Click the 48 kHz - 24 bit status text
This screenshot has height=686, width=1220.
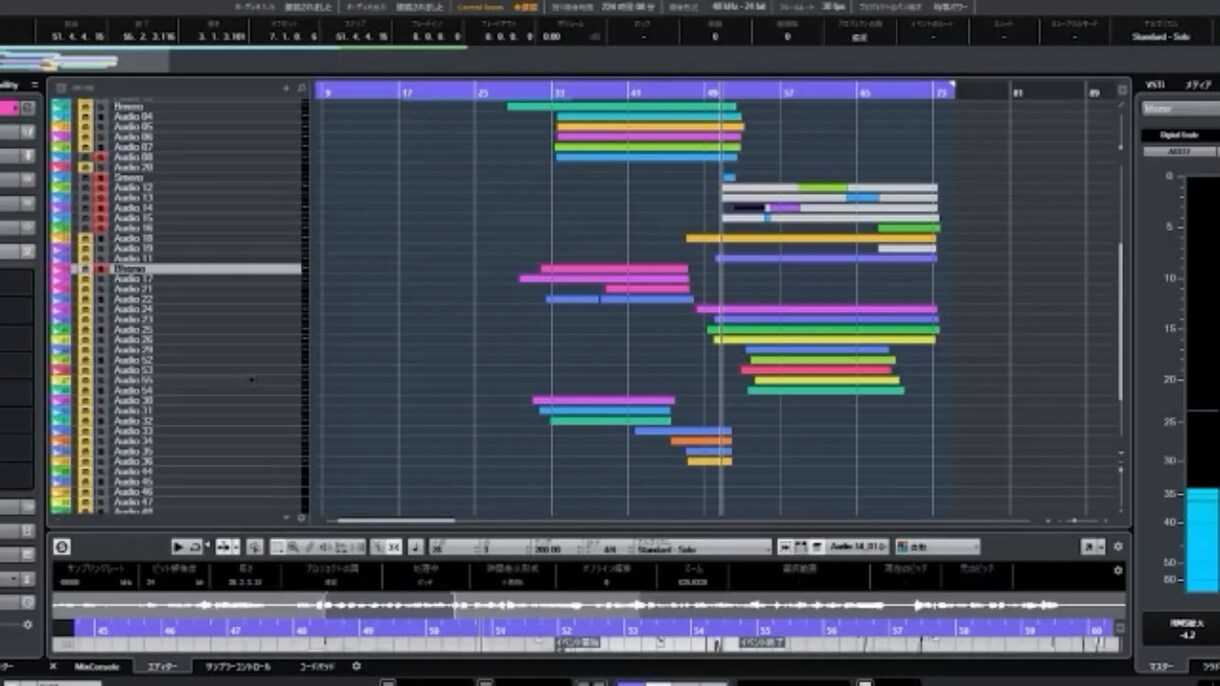coord(737,7)
